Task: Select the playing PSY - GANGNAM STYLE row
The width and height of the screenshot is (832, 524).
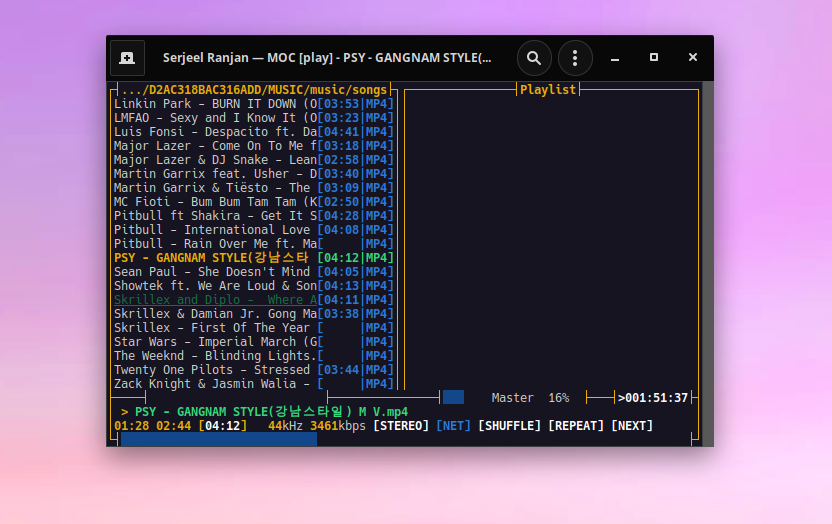Action: [254, 258]
